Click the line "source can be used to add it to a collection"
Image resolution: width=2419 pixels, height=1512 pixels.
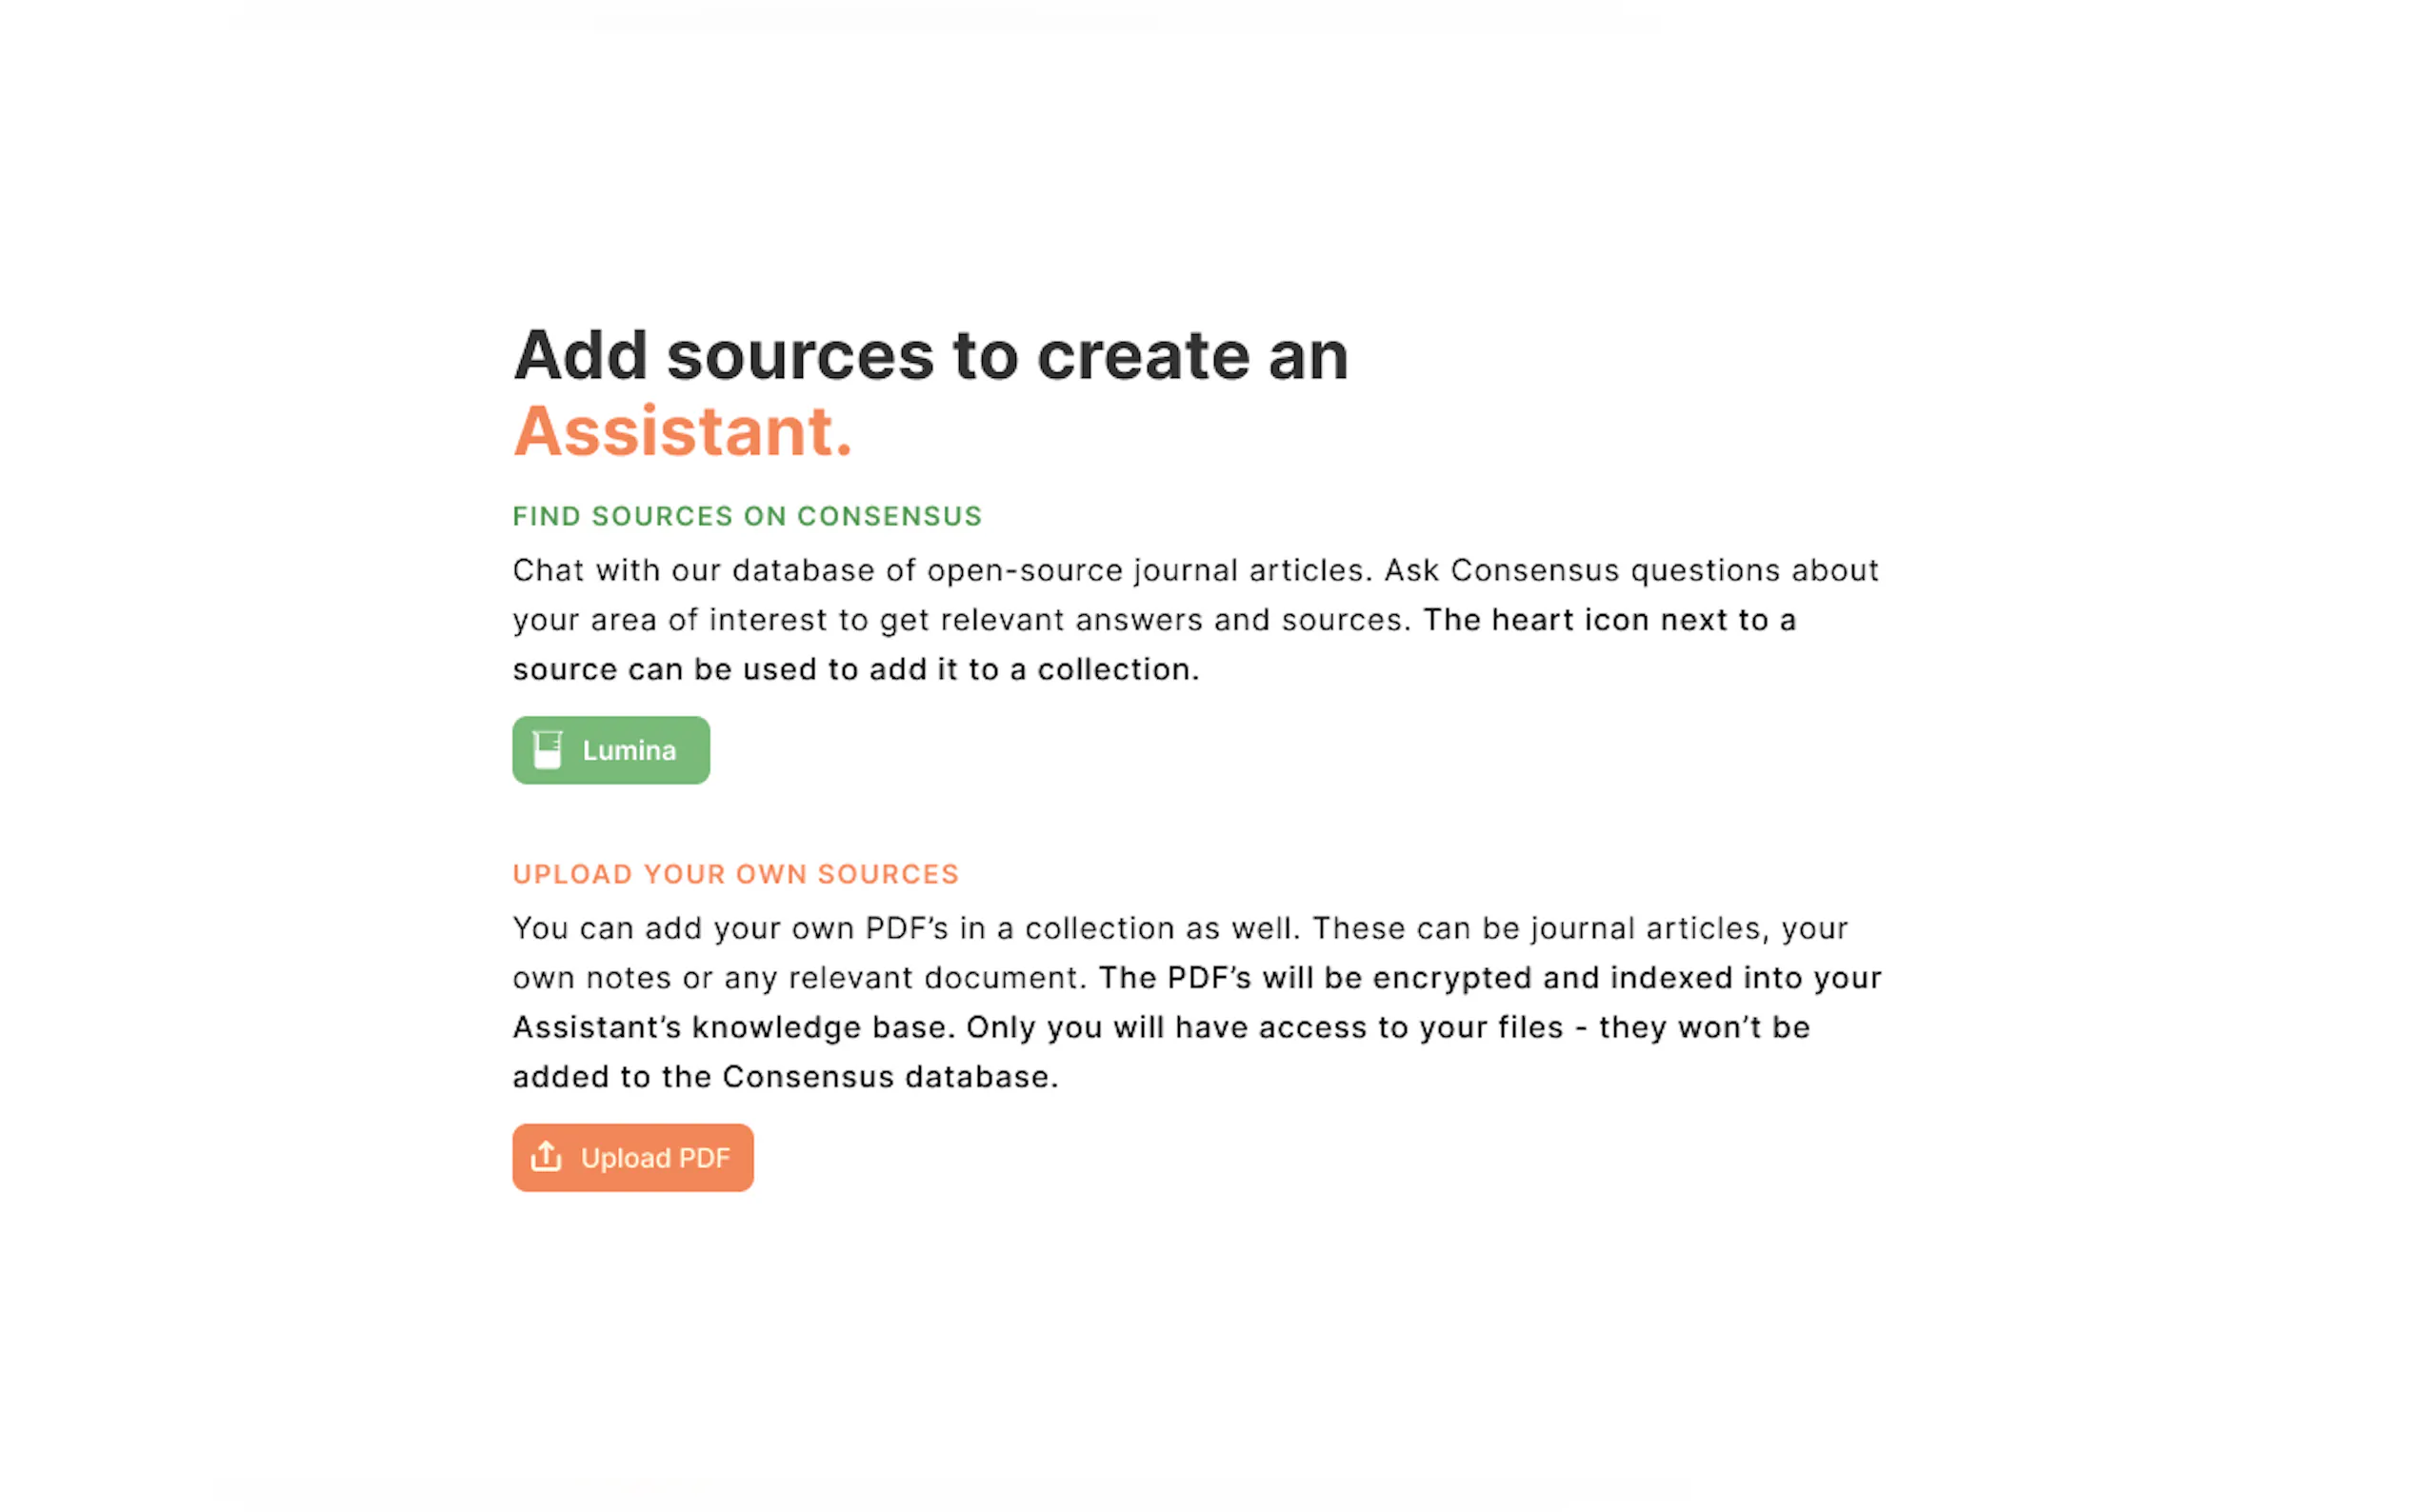(855, 669)
